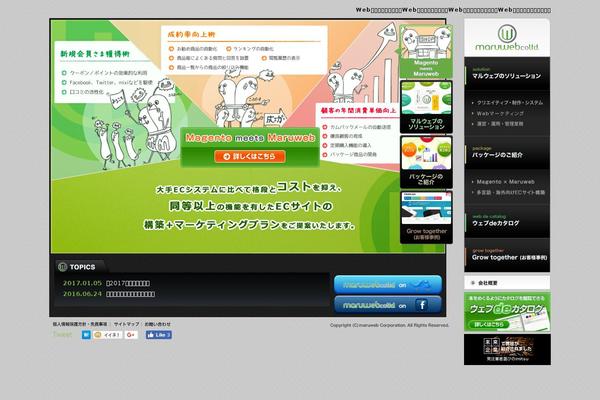
Task: Open the Webマーケティング sidebar link
Action: point(500,113)
